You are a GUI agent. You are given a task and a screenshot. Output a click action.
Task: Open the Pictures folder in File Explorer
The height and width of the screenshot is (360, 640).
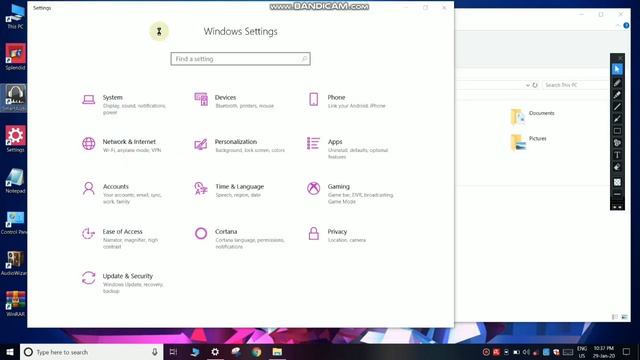[529, 142]
